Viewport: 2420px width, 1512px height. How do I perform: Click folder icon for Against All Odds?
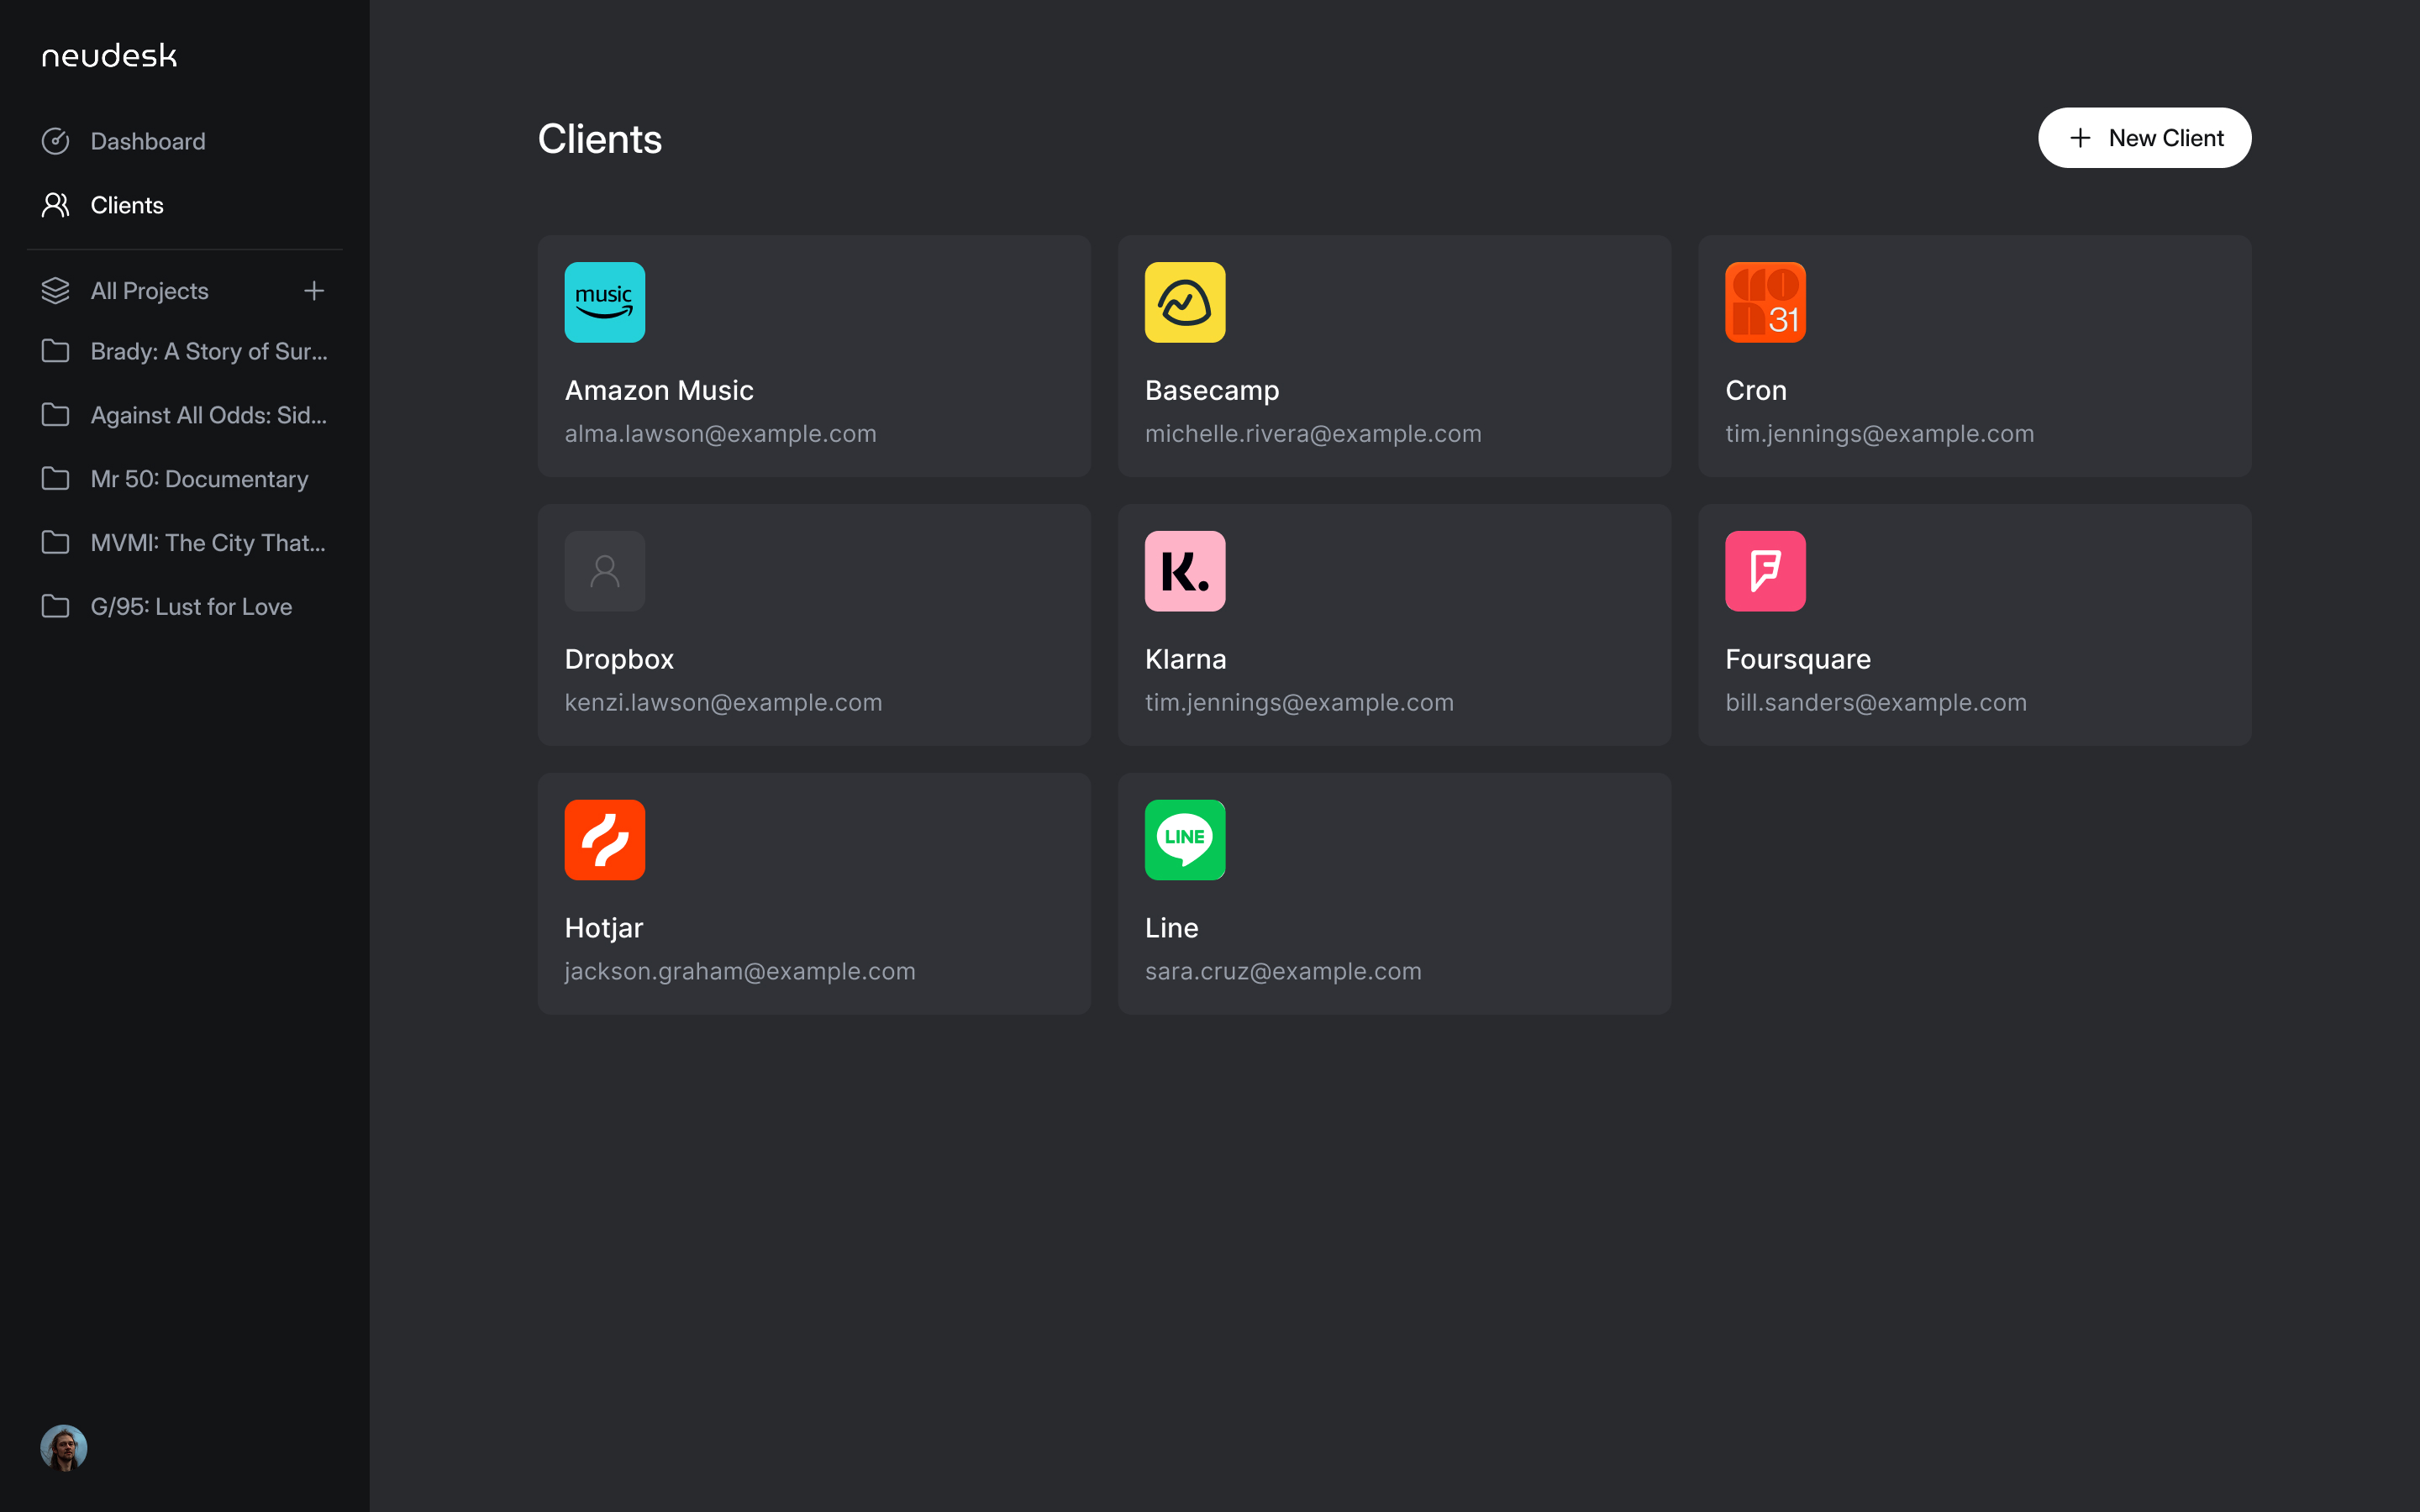(55, 415)
